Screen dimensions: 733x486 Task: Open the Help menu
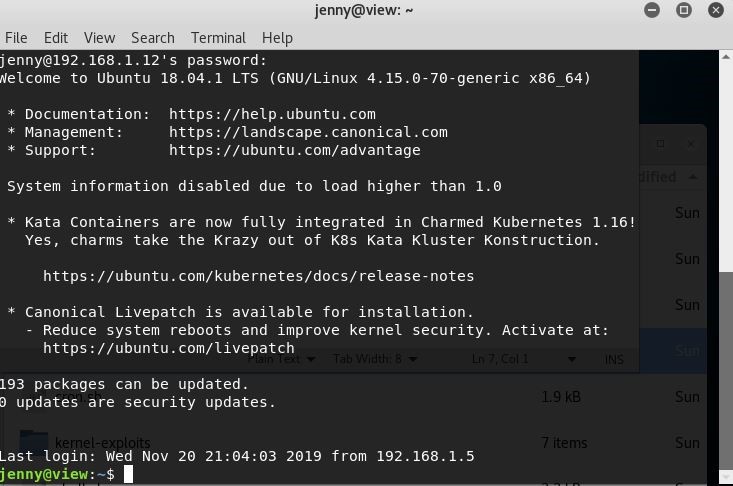(x=277, y=38)
